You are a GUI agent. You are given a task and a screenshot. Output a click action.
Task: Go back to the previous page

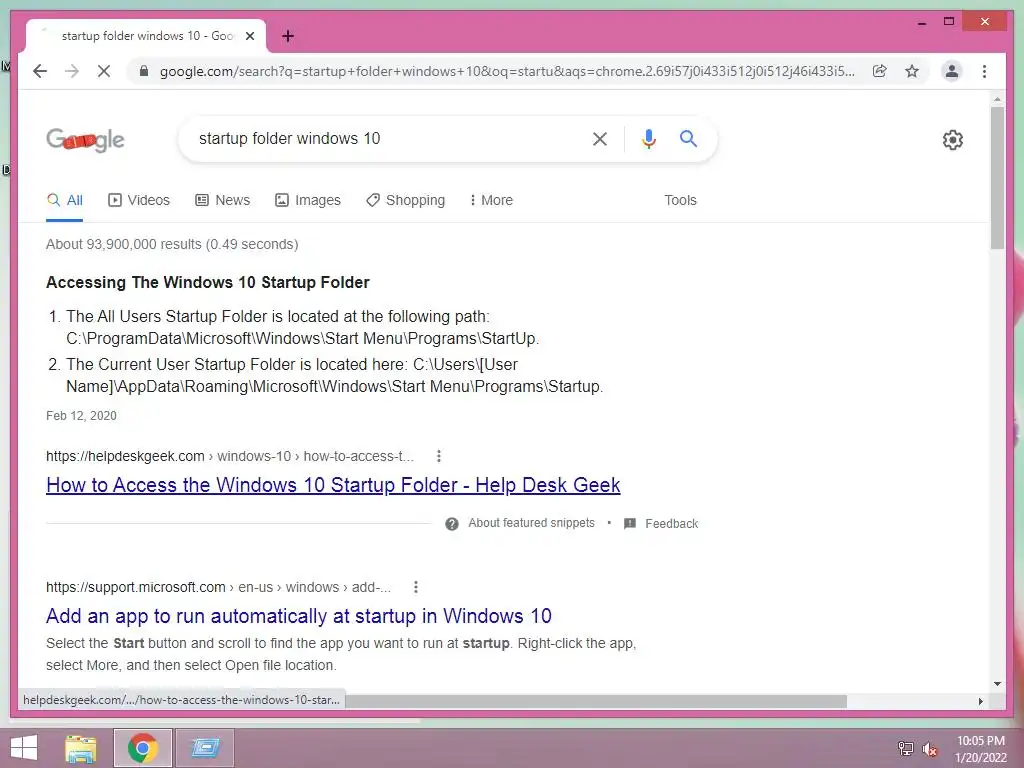(40, 71)
